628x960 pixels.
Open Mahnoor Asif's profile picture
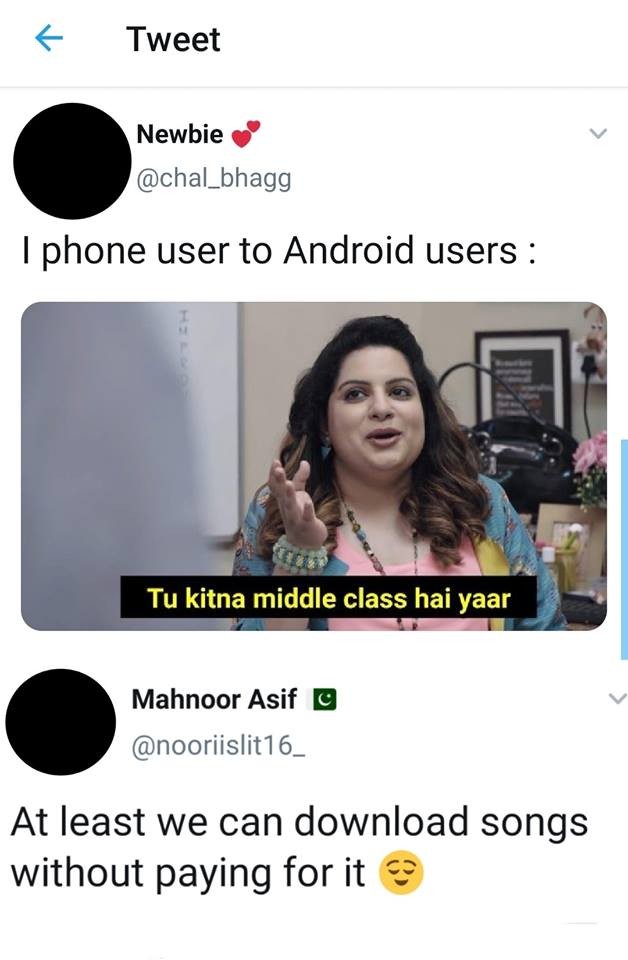pyautogui.click(x=61, y=722)
